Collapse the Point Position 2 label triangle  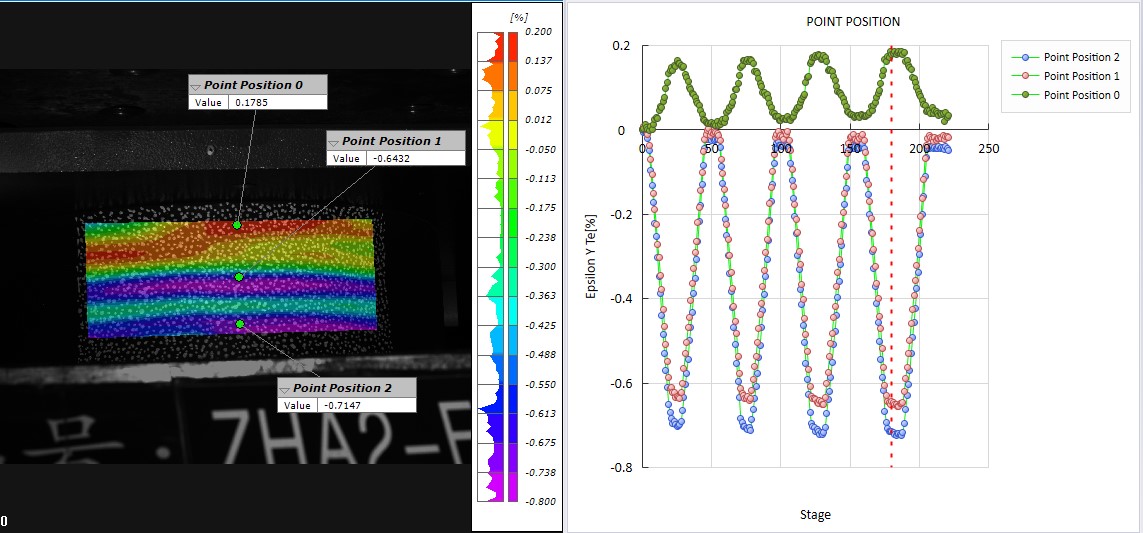(286, 389)
